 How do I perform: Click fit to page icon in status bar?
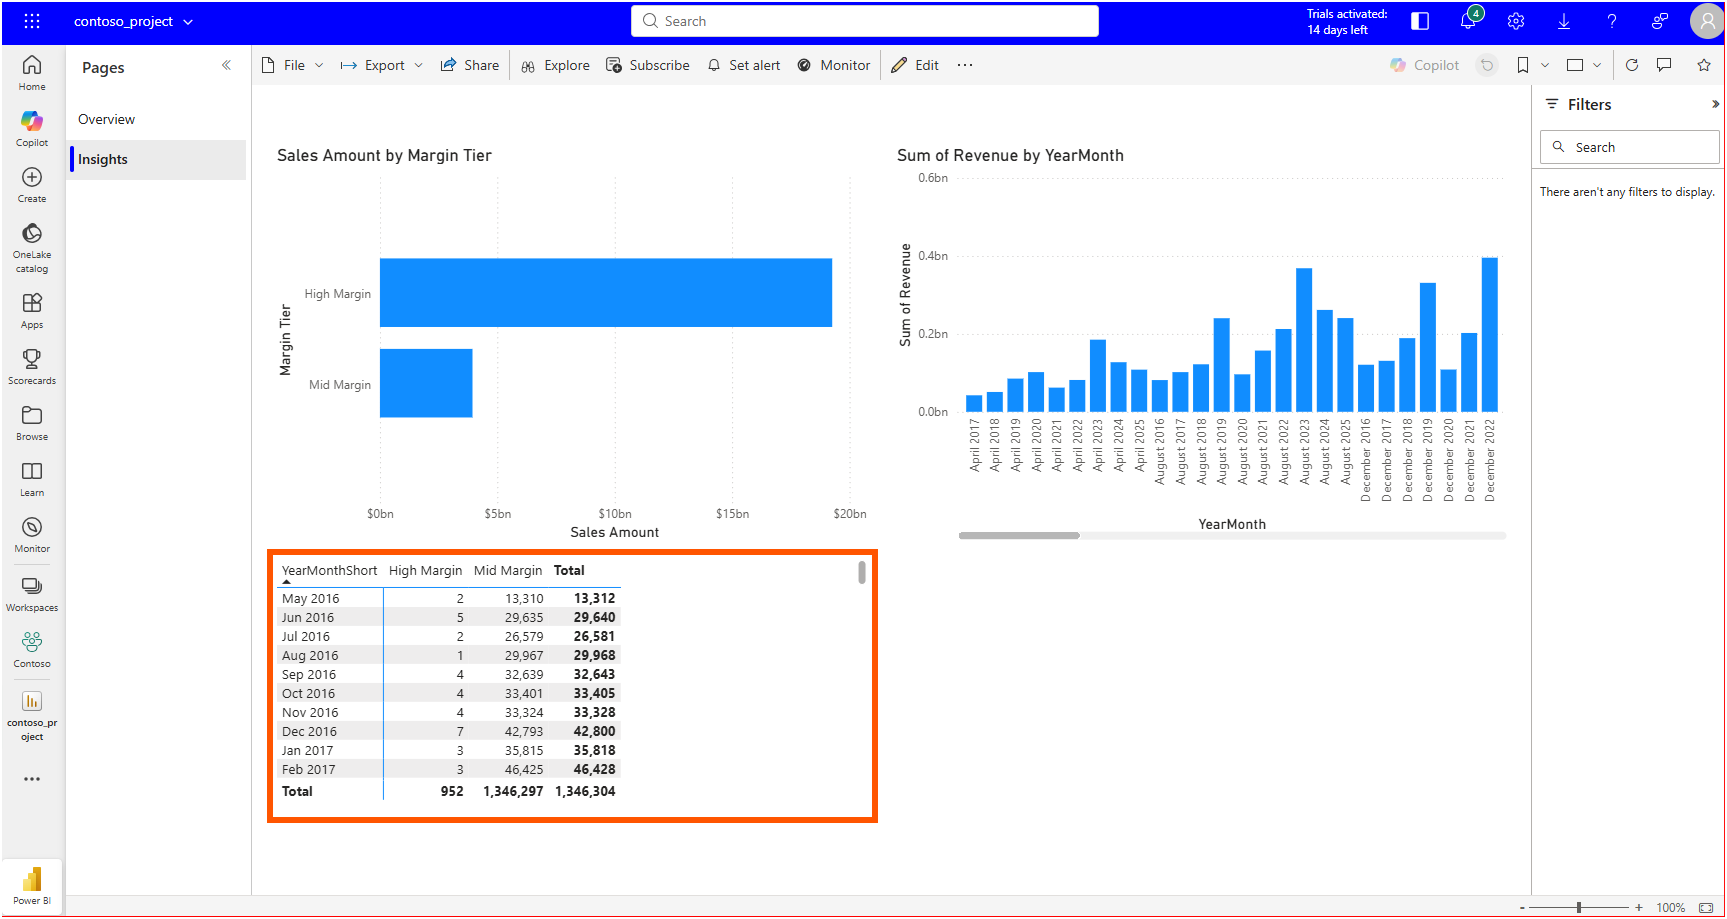[1706, 908]
